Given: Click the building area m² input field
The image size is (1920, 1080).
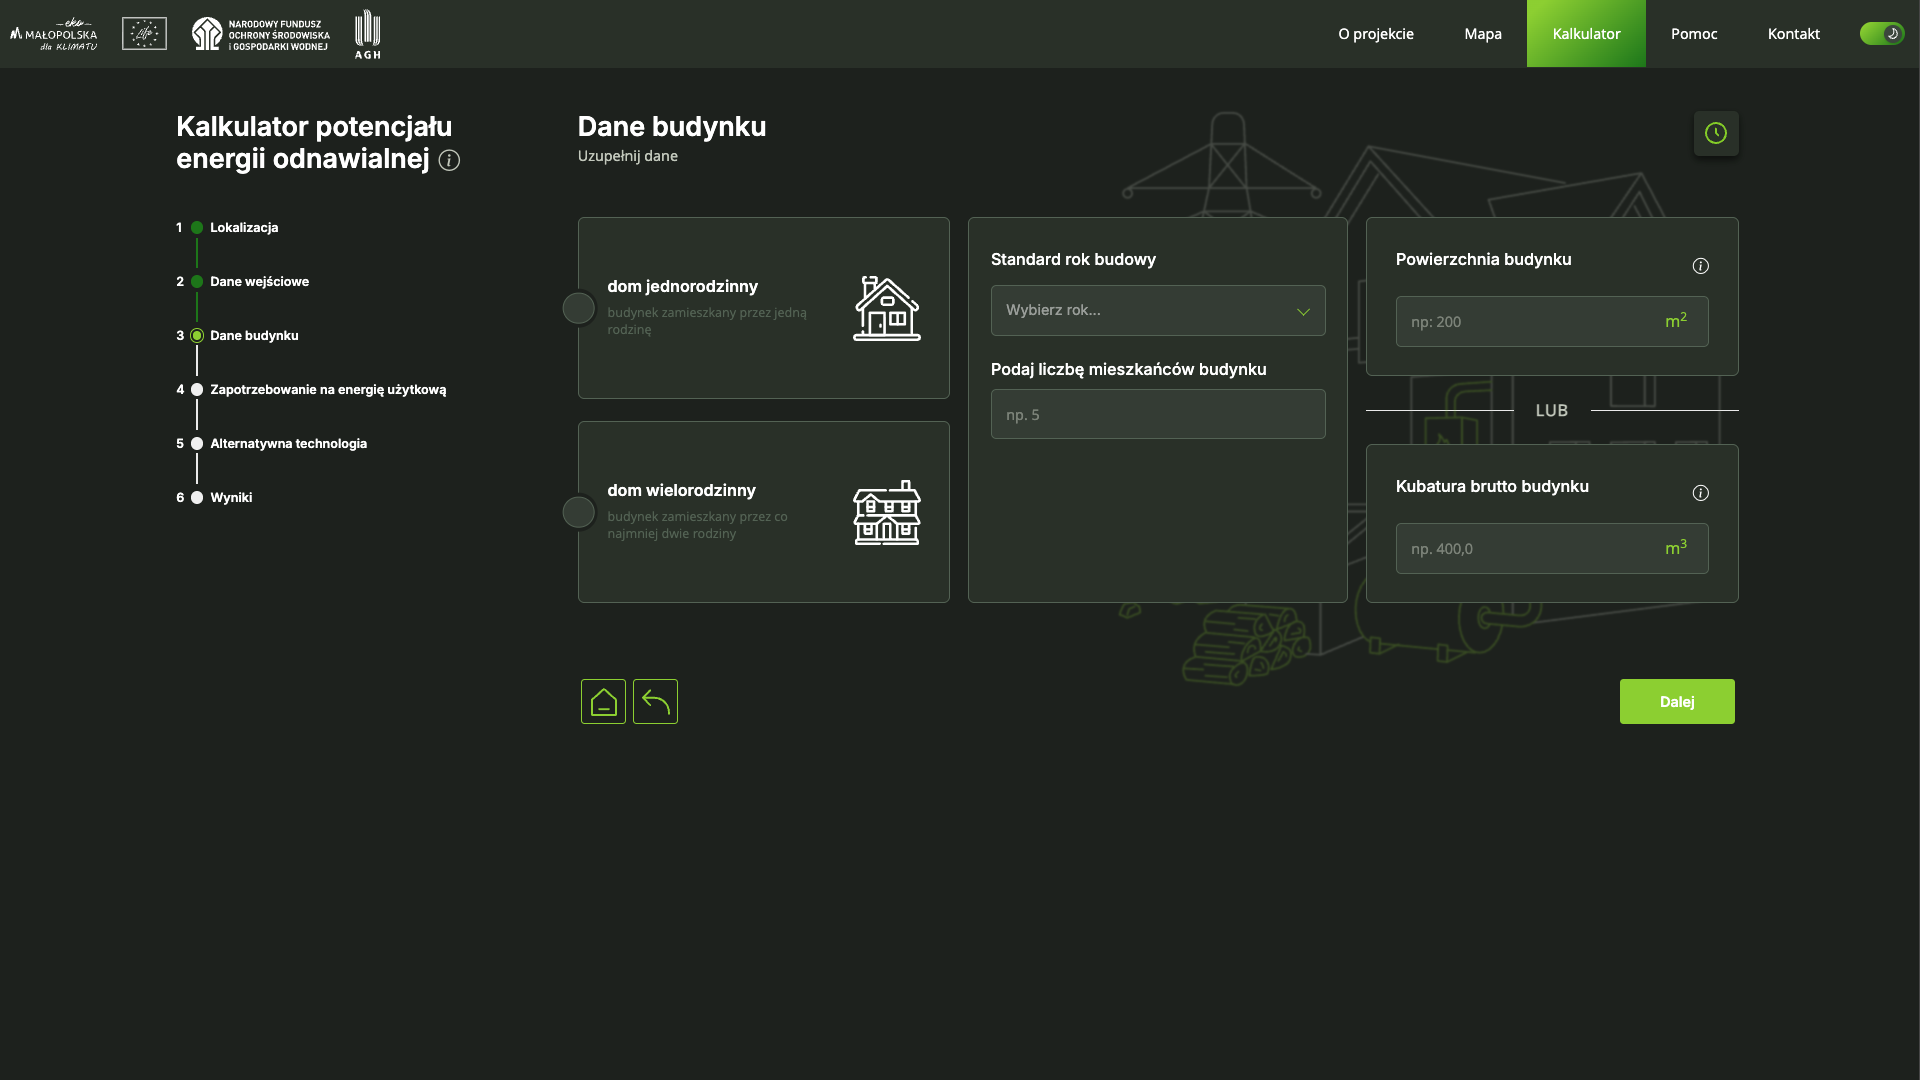Looking at the screenshot, I should (1552, 321).
